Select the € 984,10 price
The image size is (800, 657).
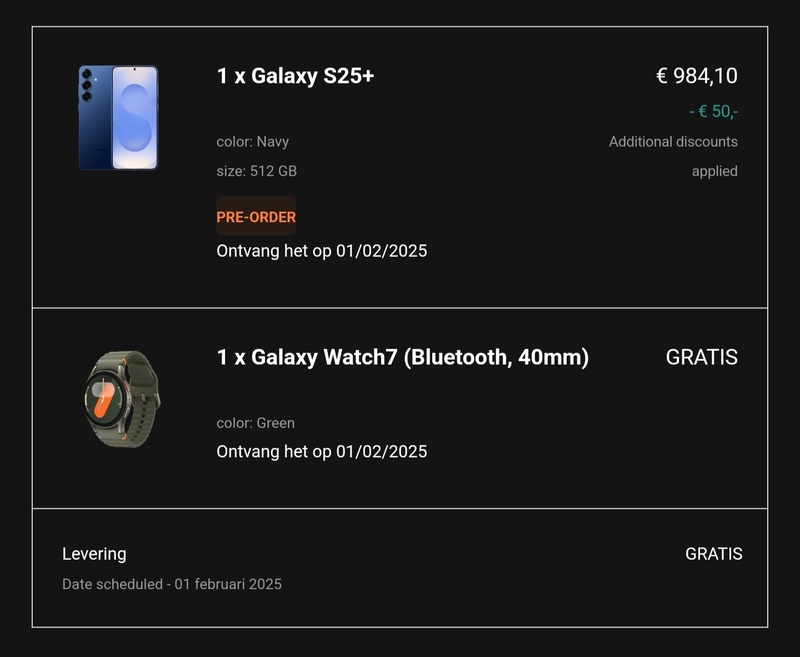696,76
